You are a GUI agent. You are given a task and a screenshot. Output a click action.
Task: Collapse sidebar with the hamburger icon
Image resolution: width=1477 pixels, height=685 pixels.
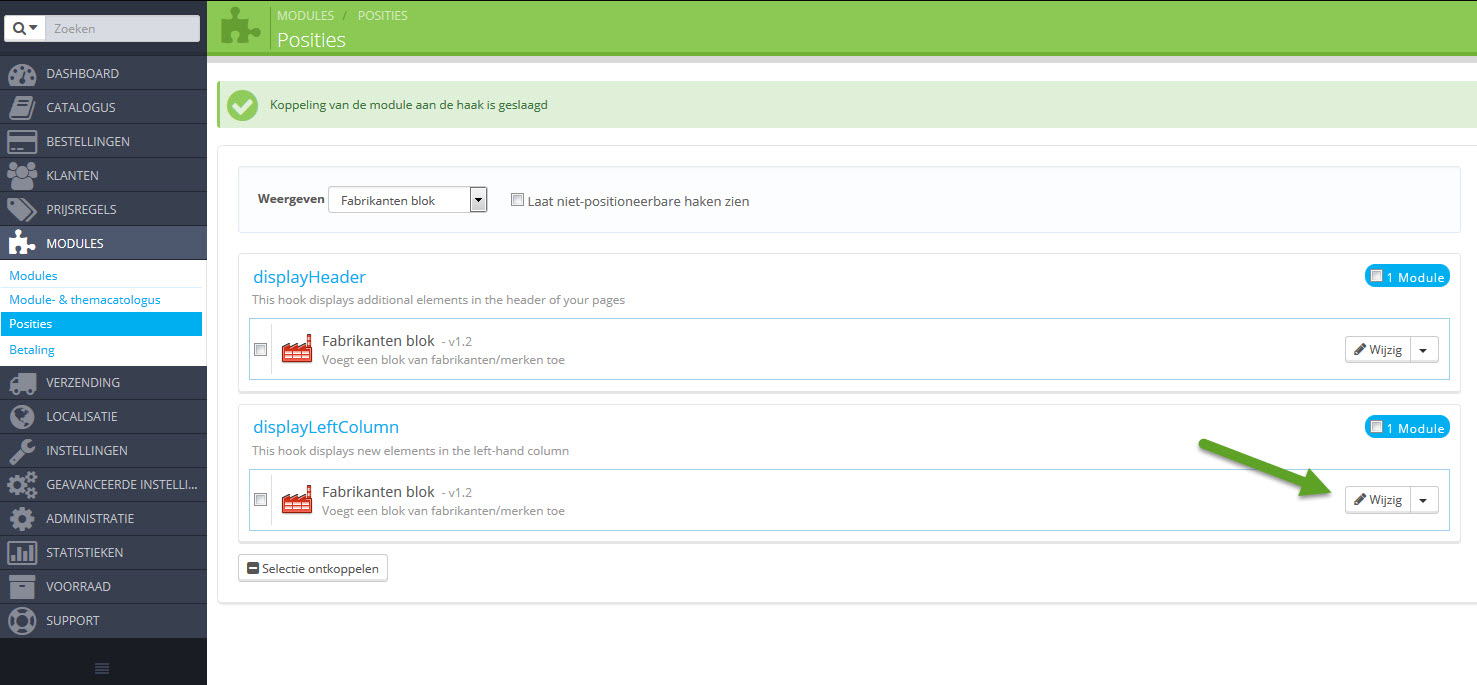click(102, 668)
